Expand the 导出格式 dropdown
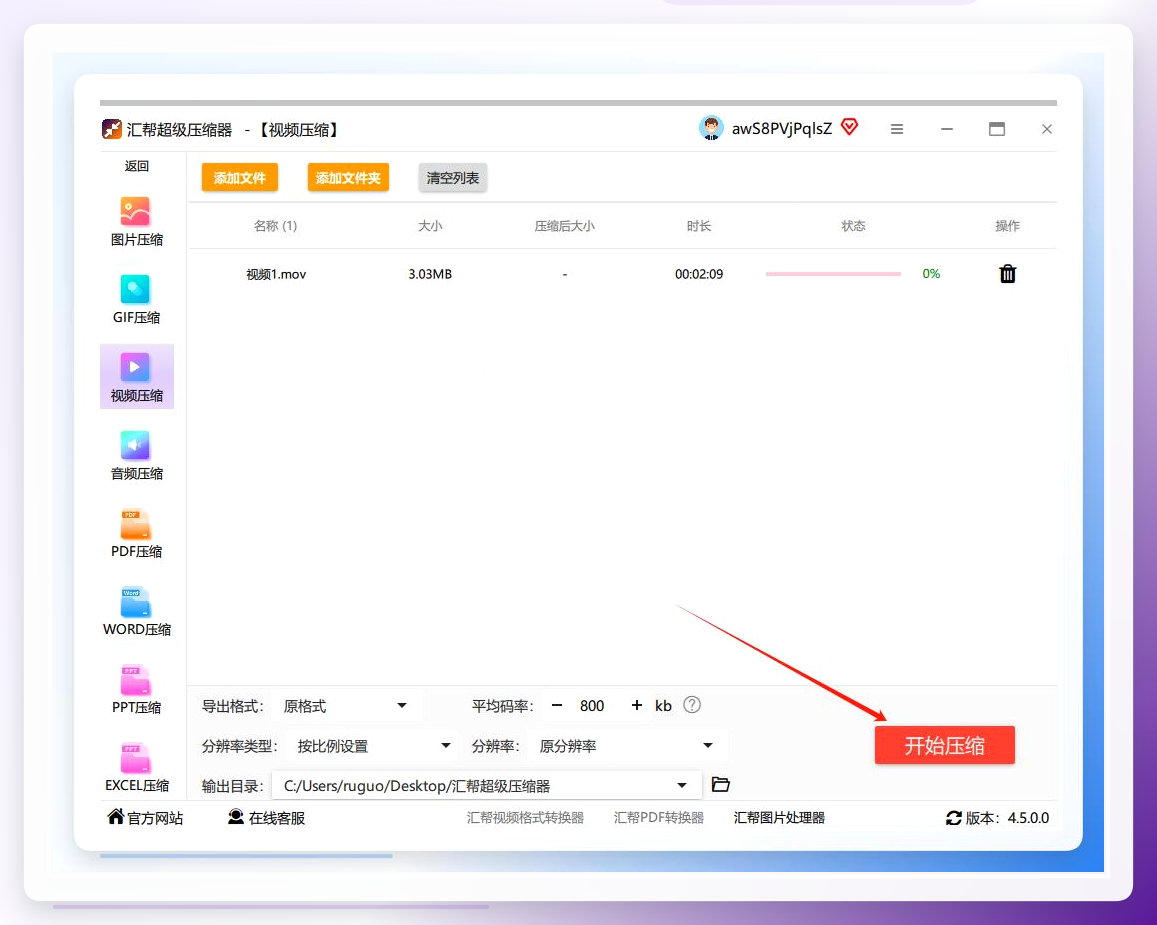Screen dimensions: 1157x925 coord(347,706)
